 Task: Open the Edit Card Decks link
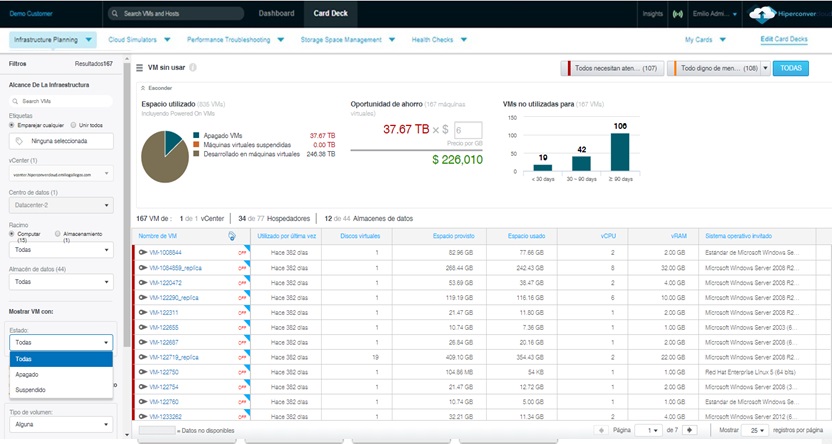[x=784, y=40]
